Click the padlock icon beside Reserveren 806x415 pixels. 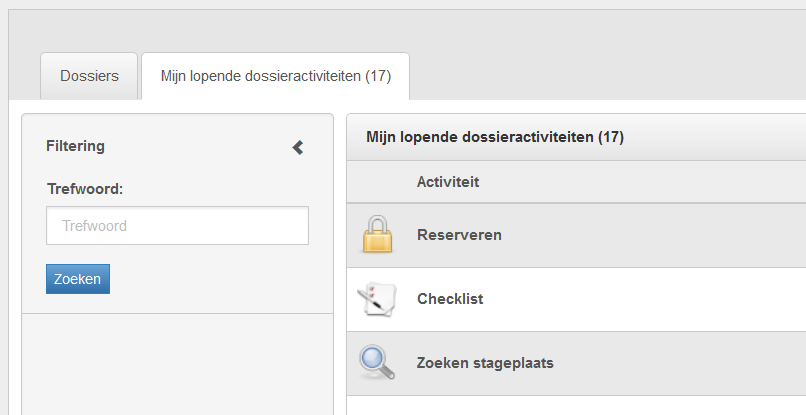(377, 234)
